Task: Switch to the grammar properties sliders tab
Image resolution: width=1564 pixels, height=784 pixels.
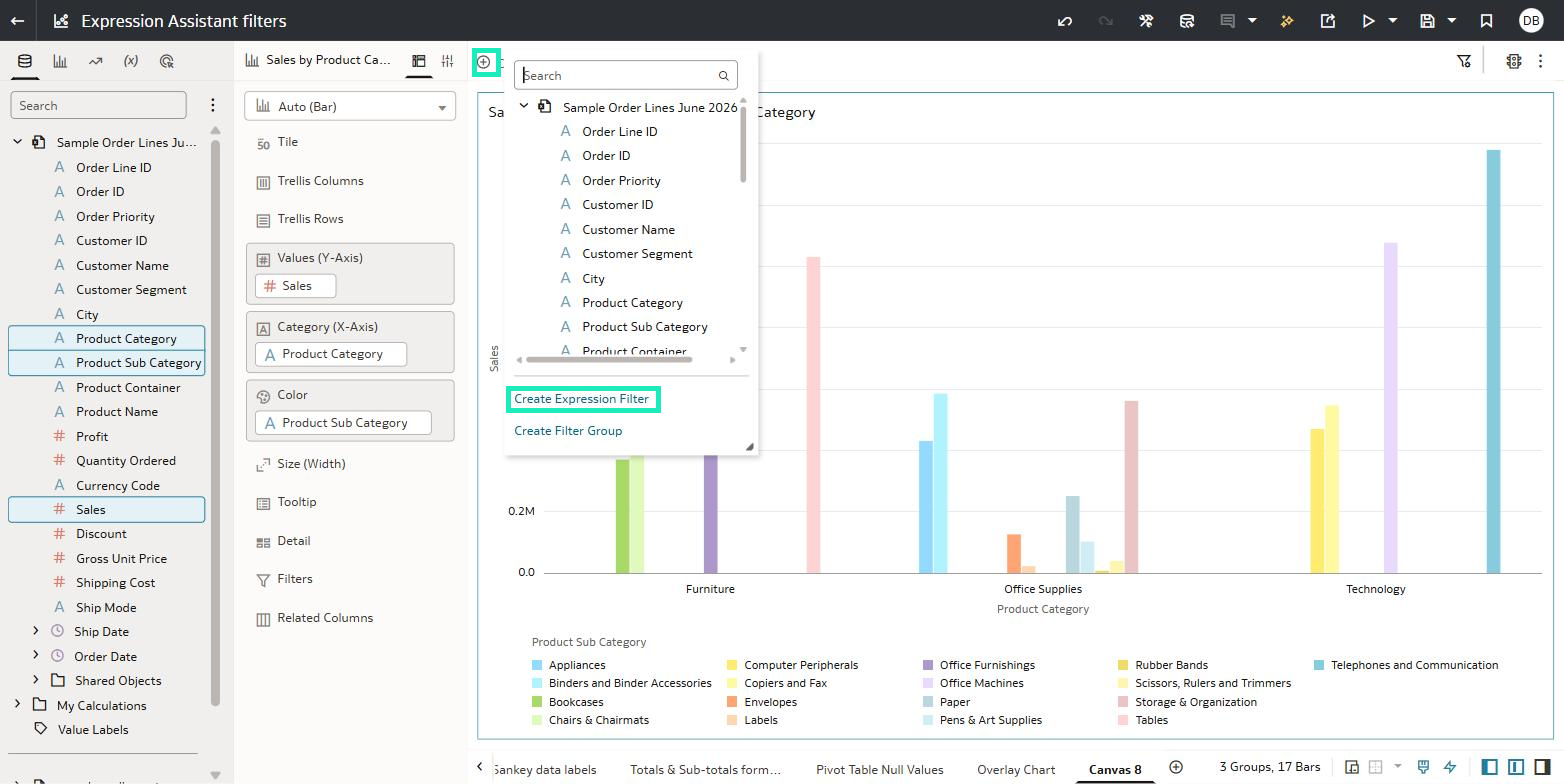Action: point(447,61)
